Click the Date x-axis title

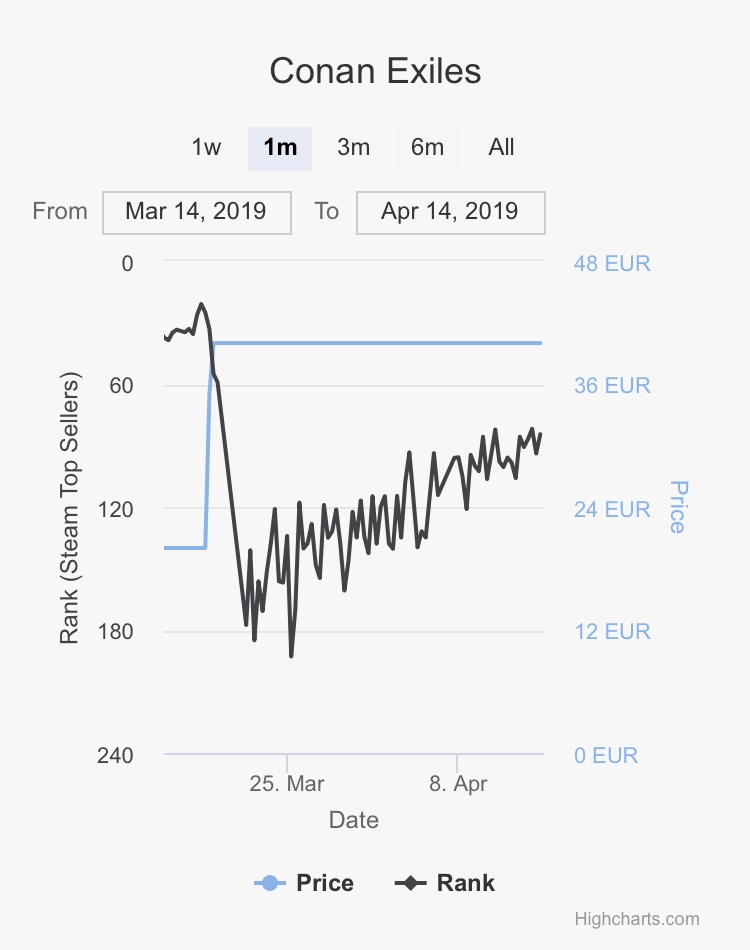(354, 820)
